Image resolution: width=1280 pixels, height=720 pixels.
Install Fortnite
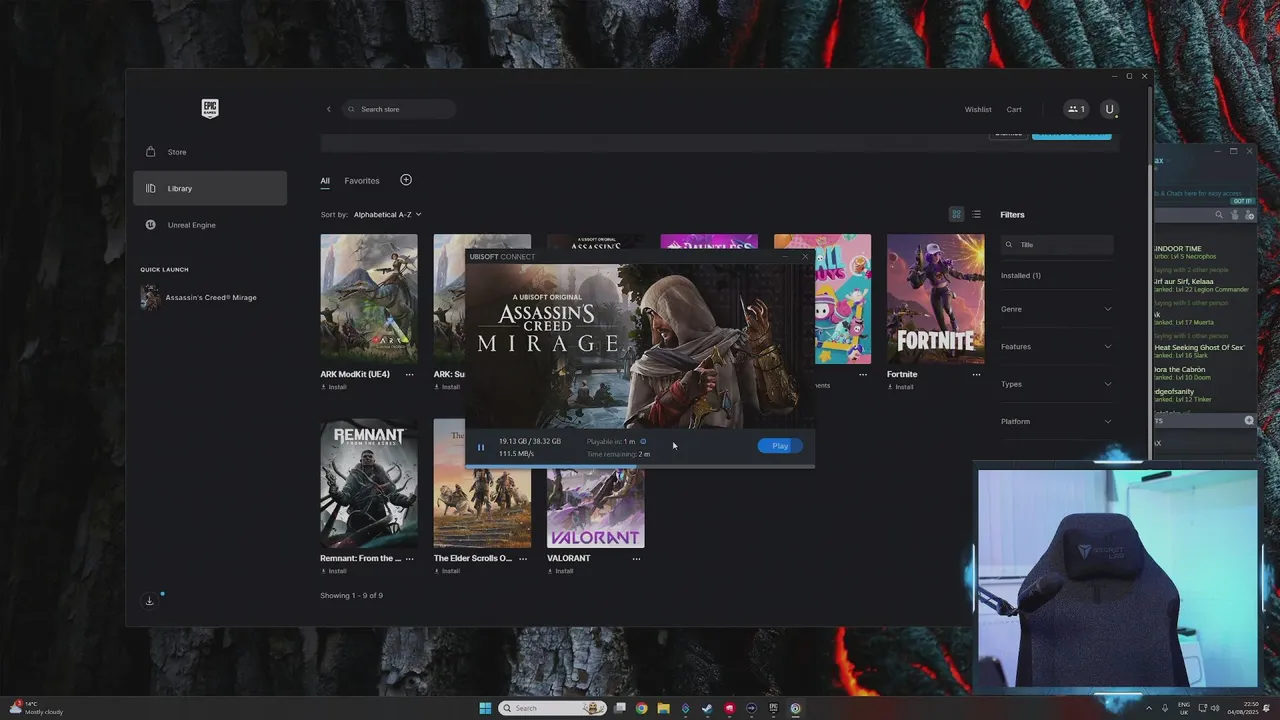coord(901,387)
